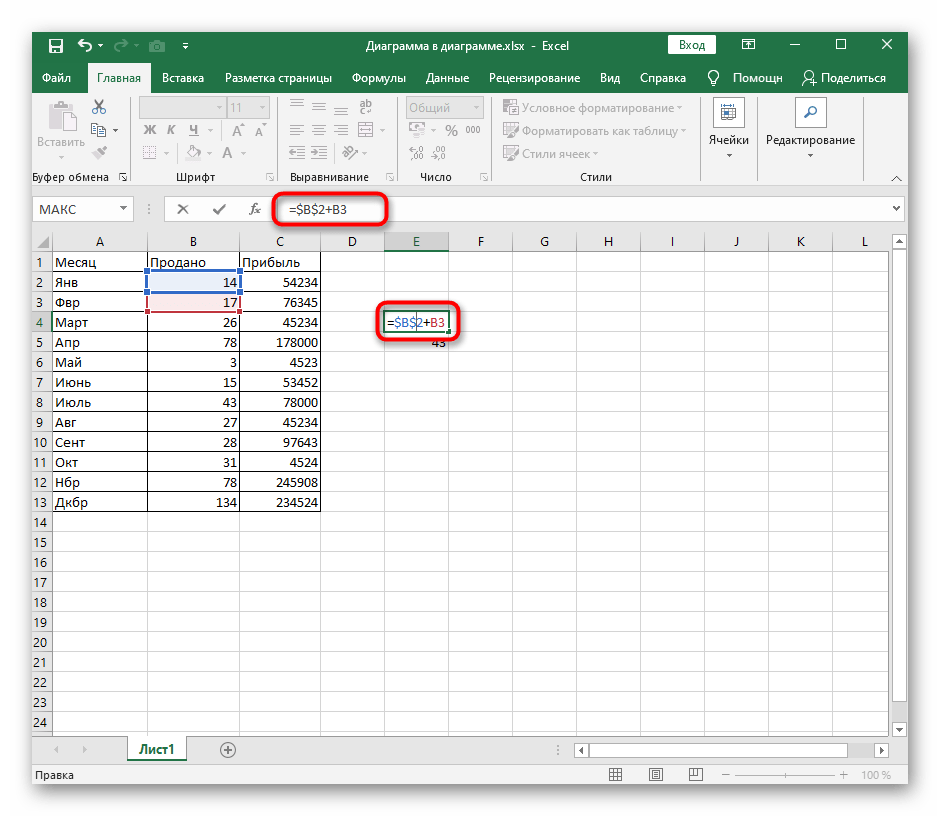Select the Лист1 sheet tab

[x=155, y=749]
